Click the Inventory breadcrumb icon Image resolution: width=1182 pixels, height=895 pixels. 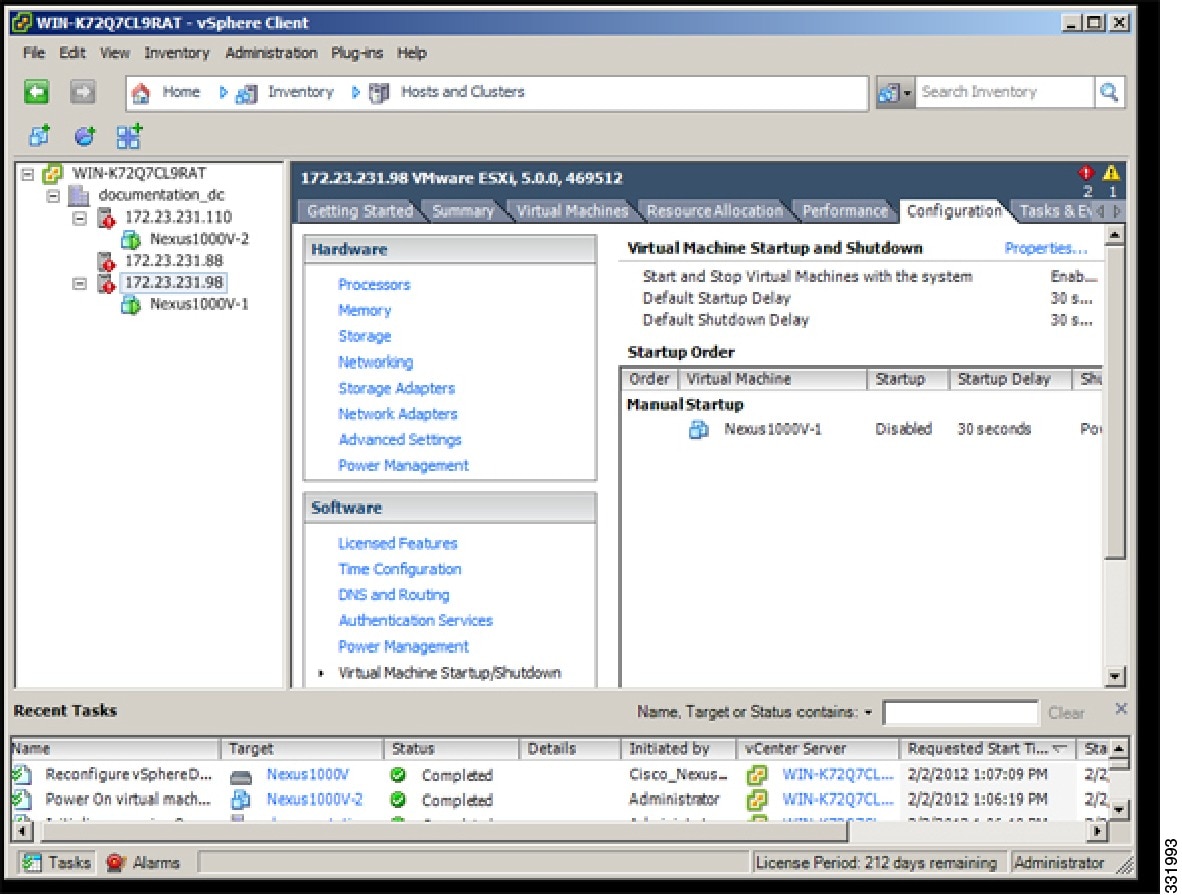click(x=246, y=93)
